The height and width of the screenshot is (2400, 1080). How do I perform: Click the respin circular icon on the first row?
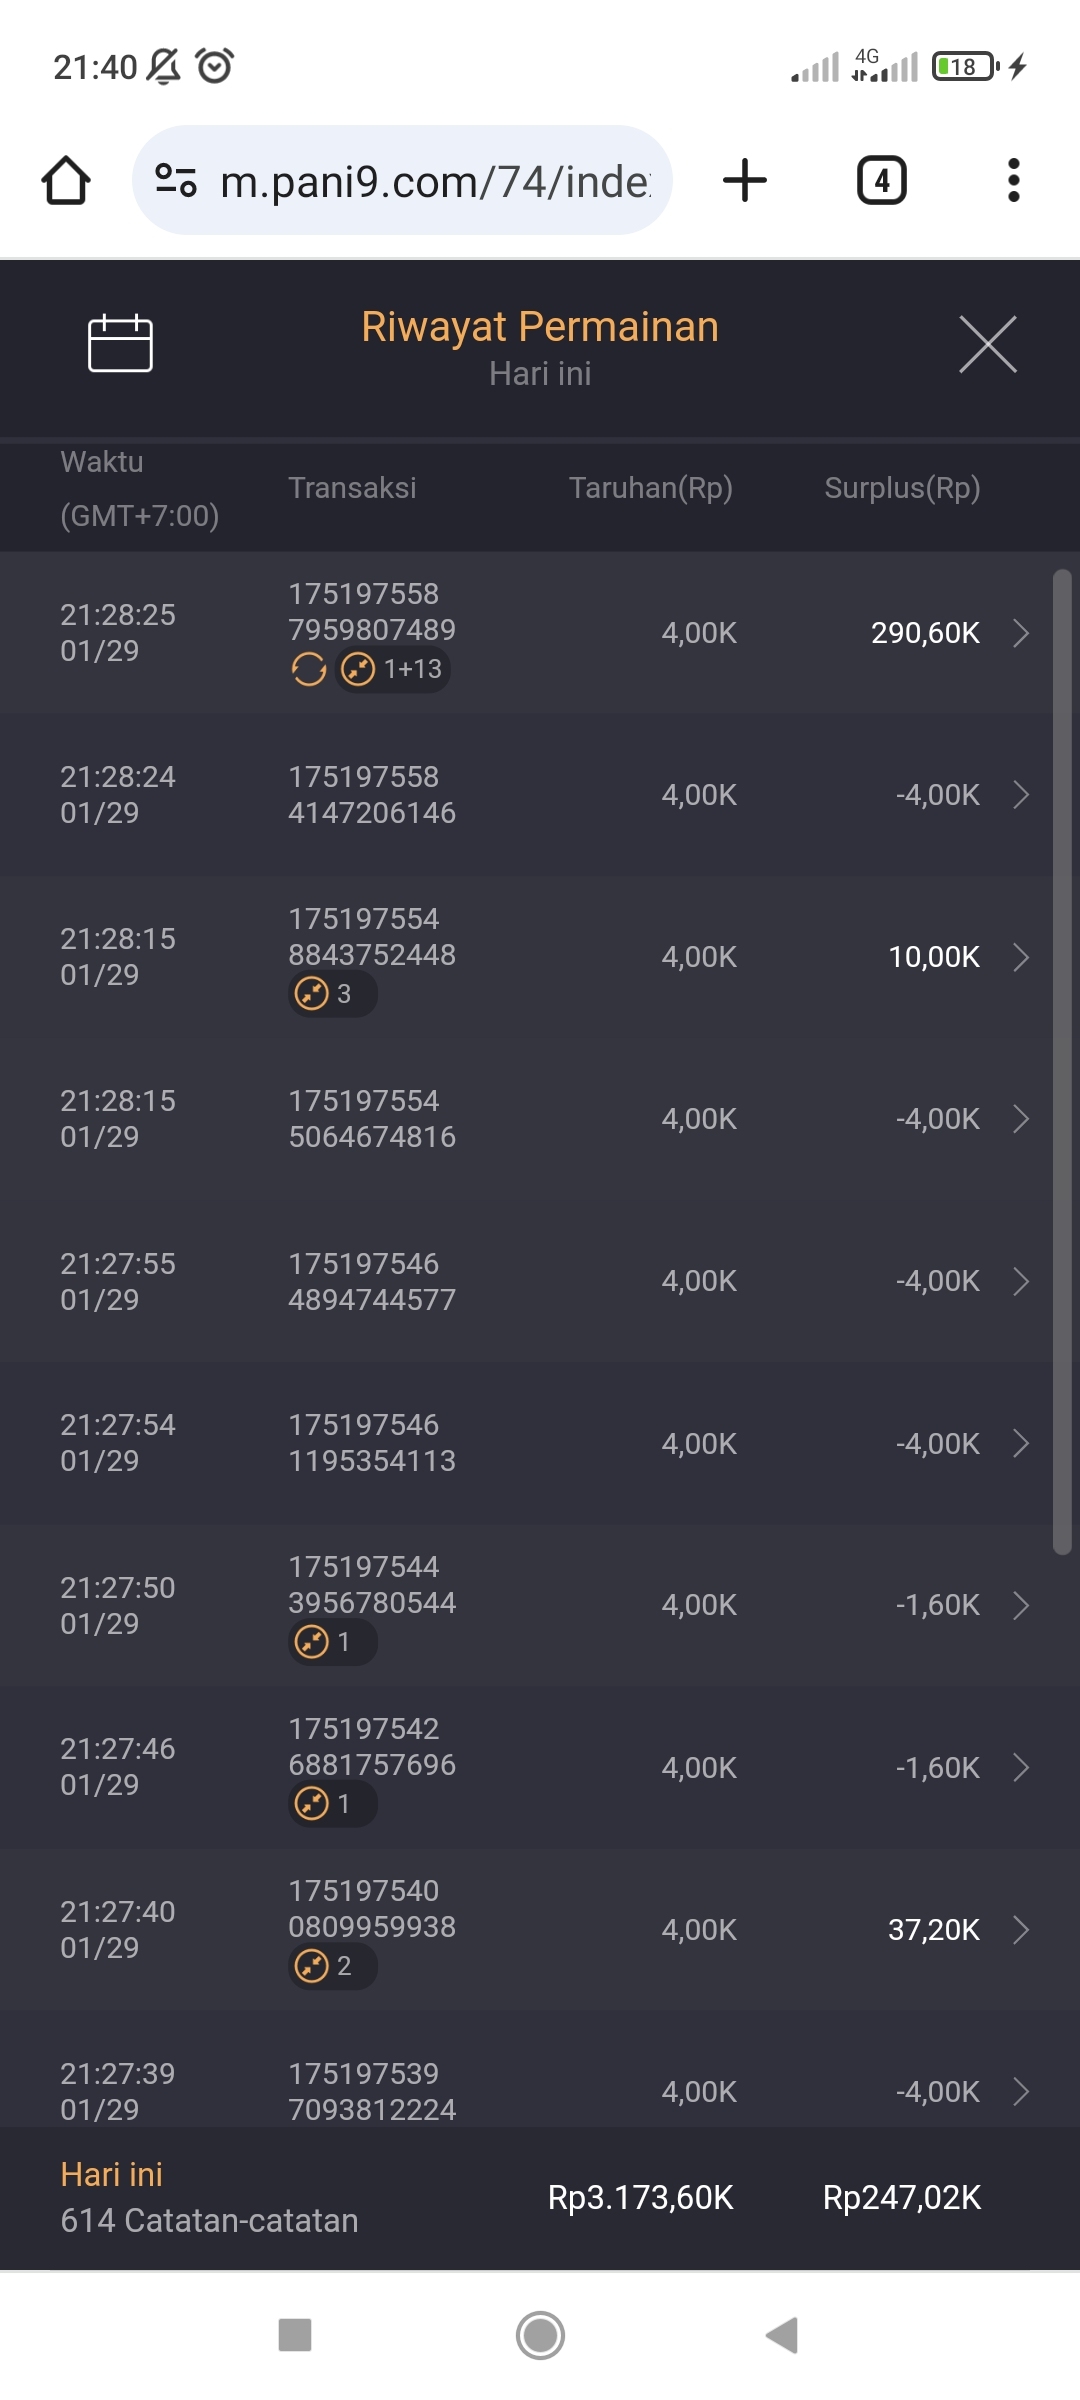[309, 669]
